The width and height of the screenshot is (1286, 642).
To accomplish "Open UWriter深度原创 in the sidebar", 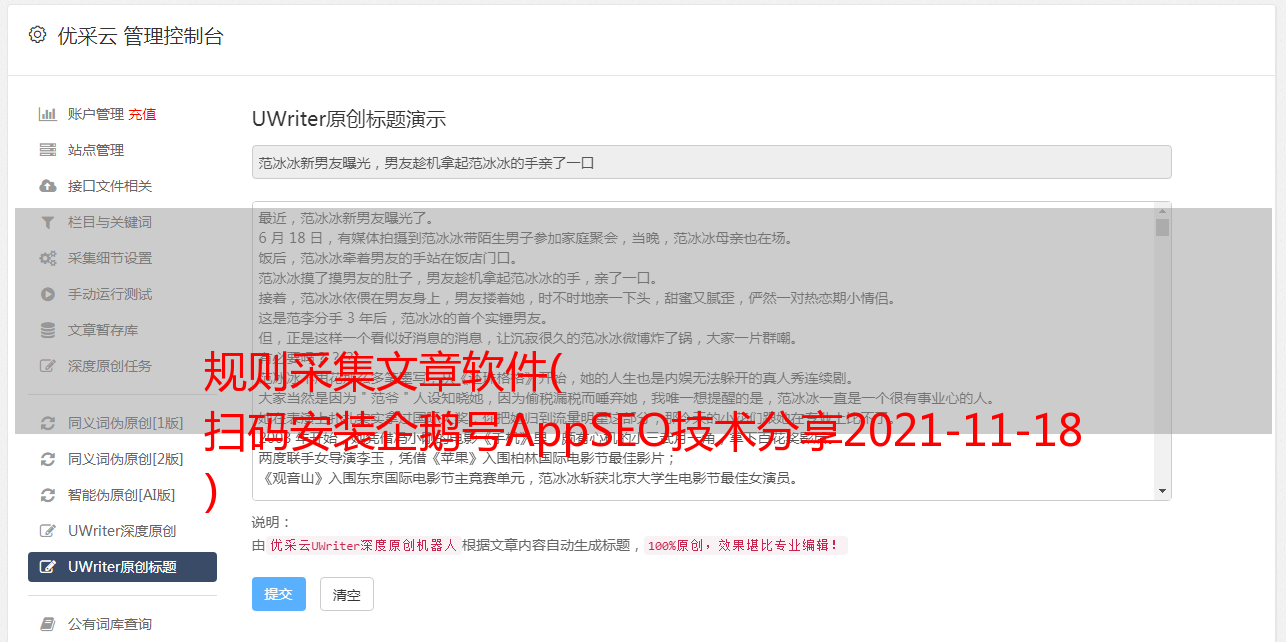I will (x=122, y=531).
